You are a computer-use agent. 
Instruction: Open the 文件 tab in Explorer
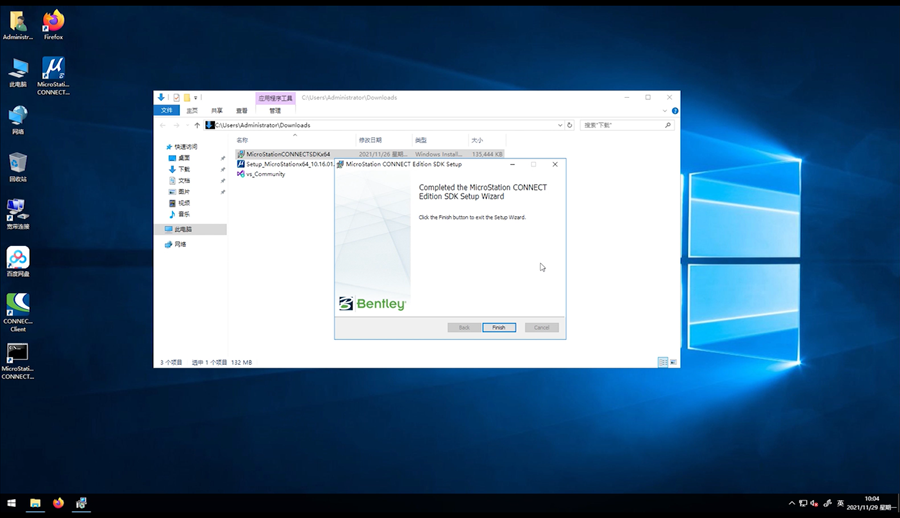pyautogui.click(x=166, y=110)
